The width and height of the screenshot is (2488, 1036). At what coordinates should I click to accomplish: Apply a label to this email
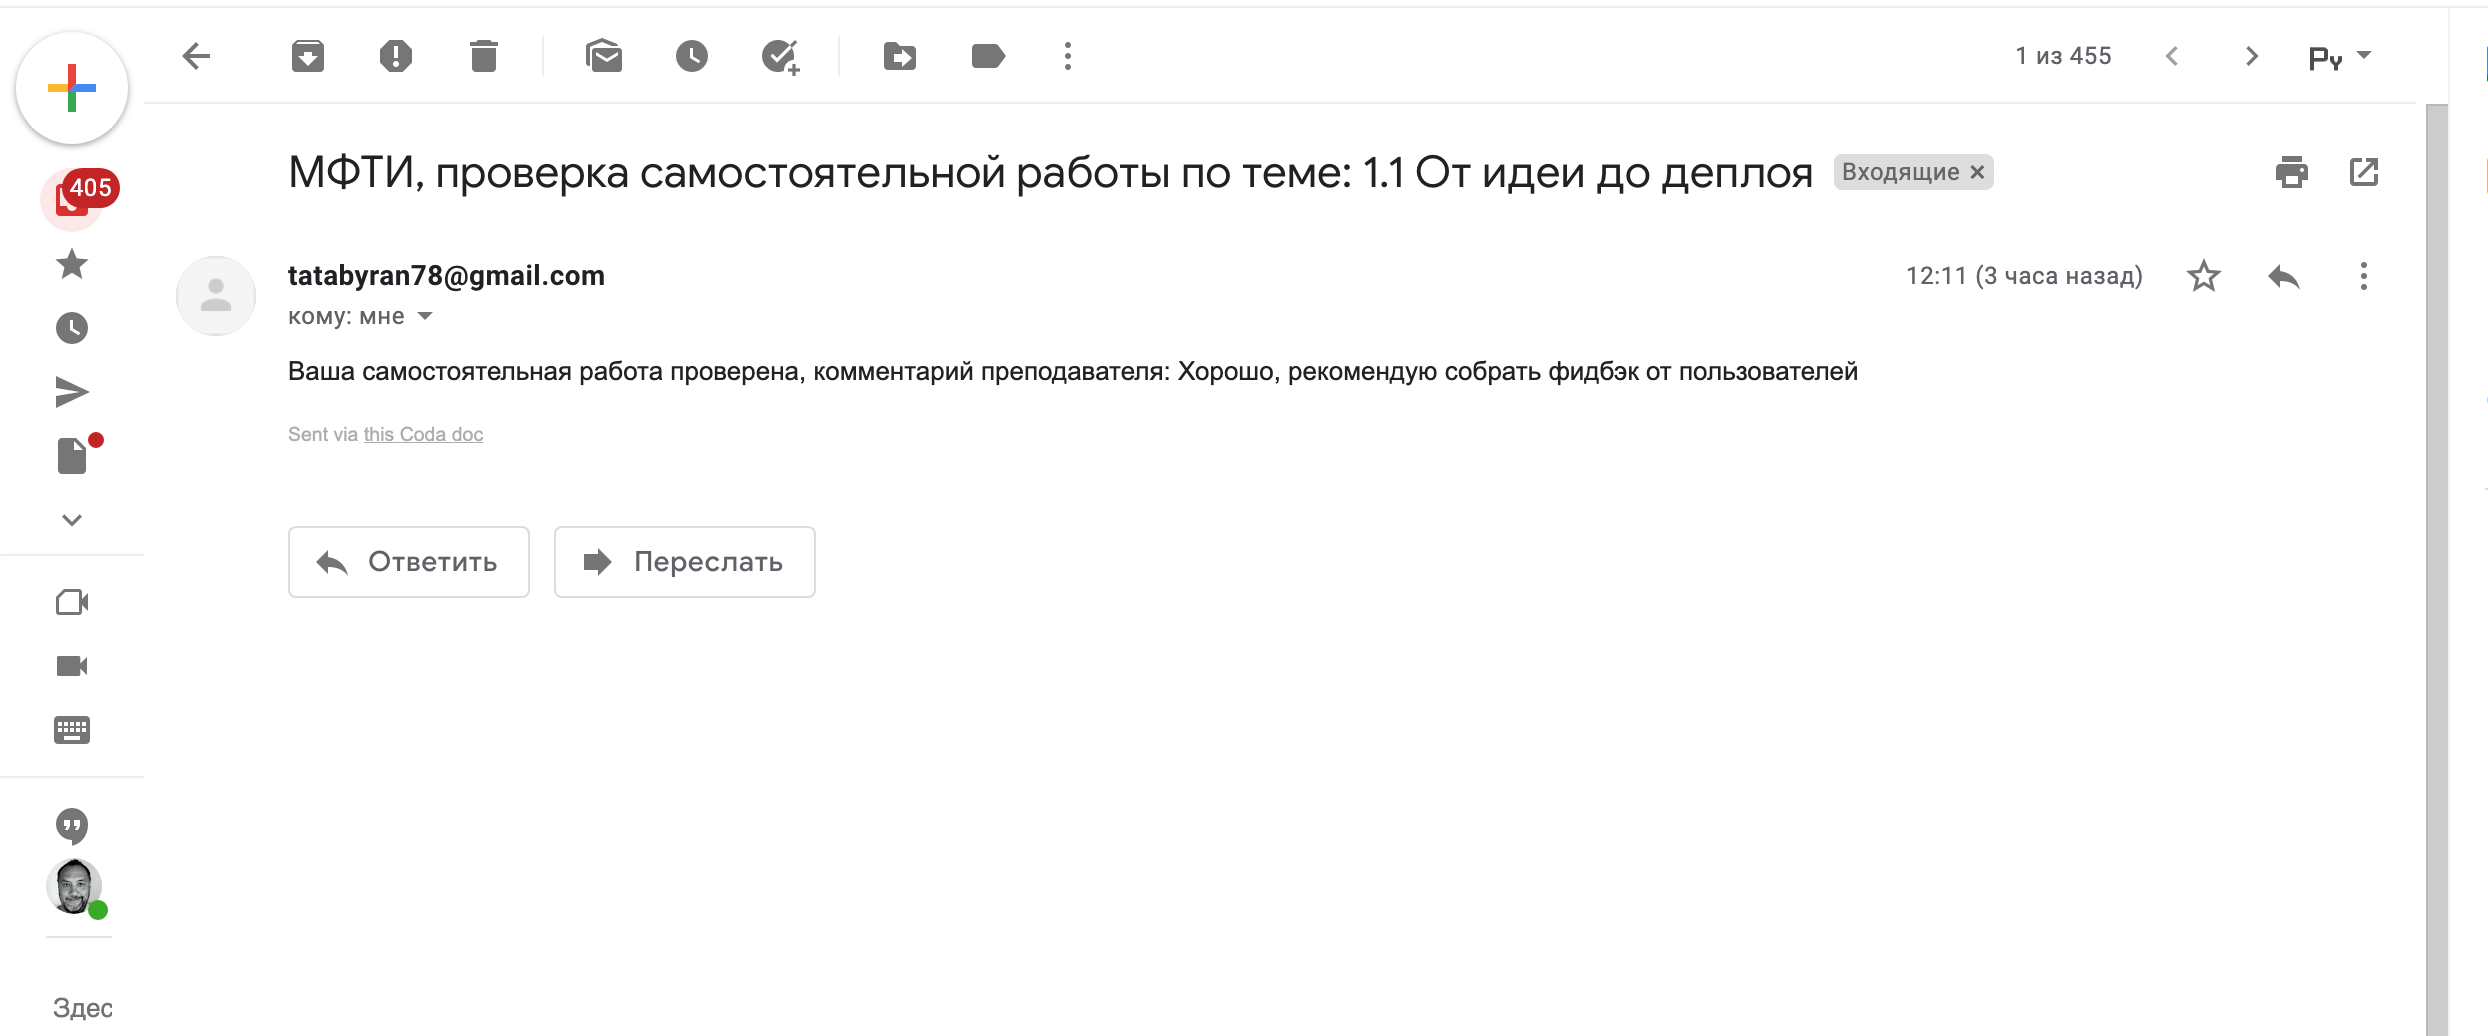pos(987,56)
